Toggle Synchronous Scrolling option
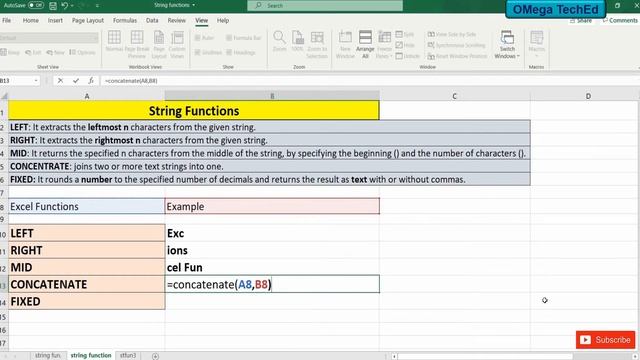The image size is (640, 360). click(x=456, y=45)
